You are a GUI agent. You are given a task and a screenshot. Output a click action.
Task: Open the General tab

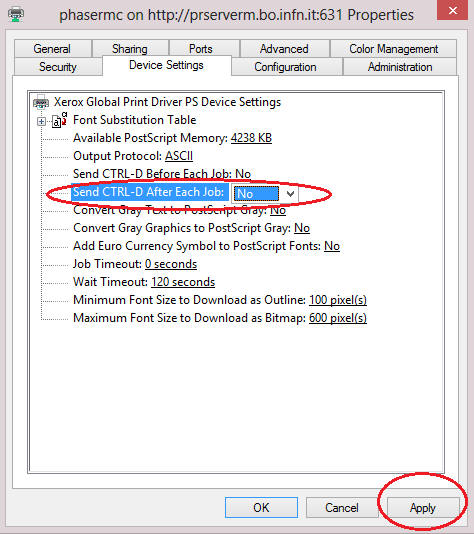point(52,49)
